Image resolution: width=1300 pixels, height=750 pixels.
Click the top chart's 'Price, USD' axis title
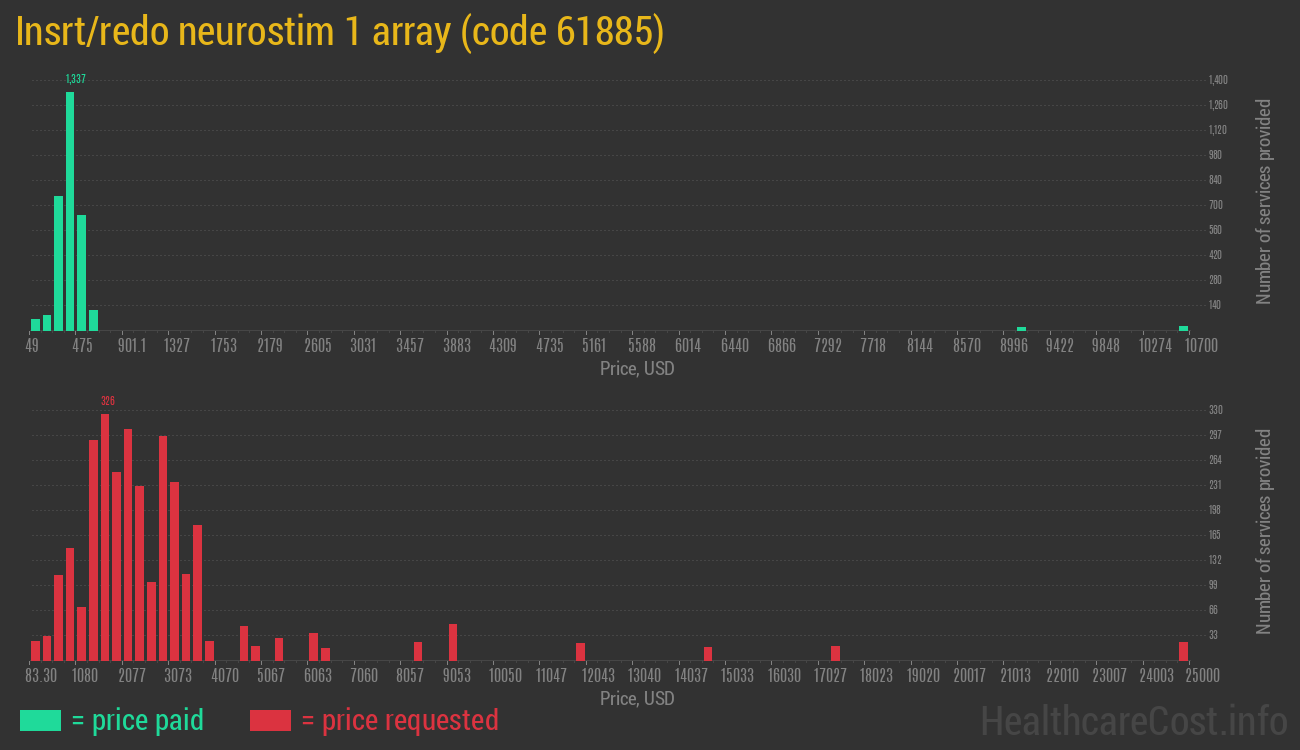[637, 369]
